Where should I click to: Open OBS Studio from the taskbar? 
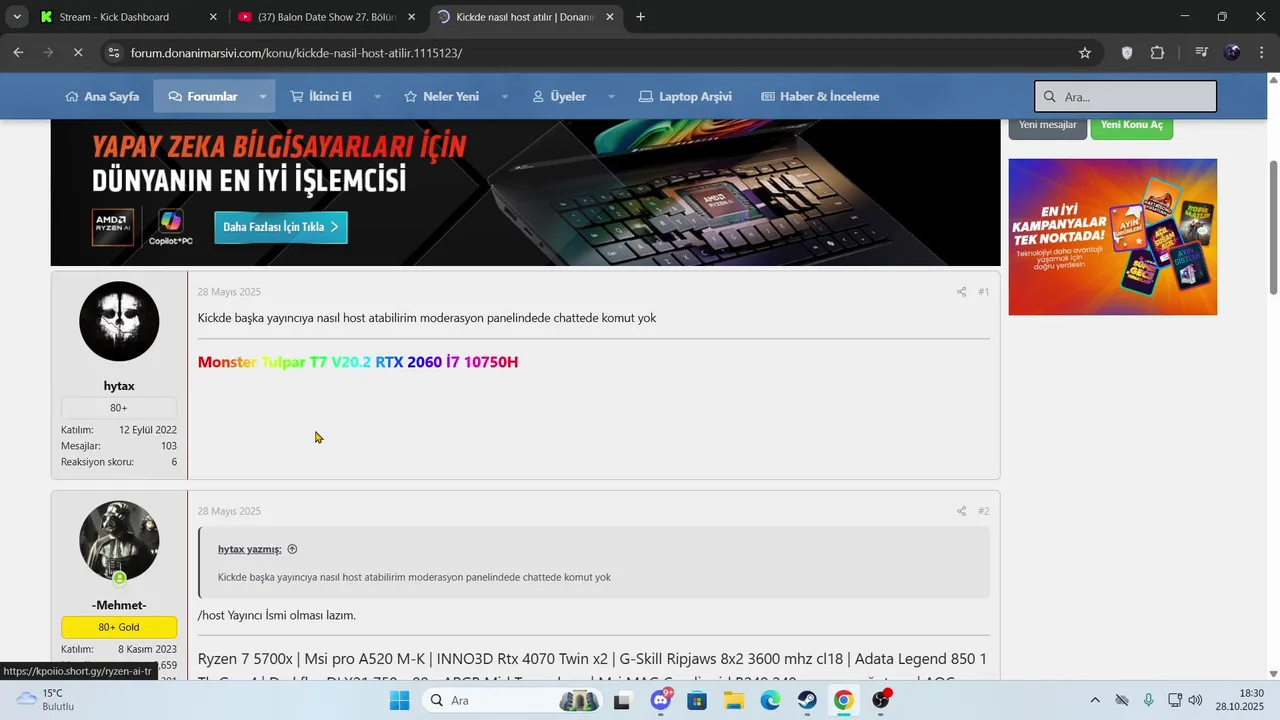[881, 700]
